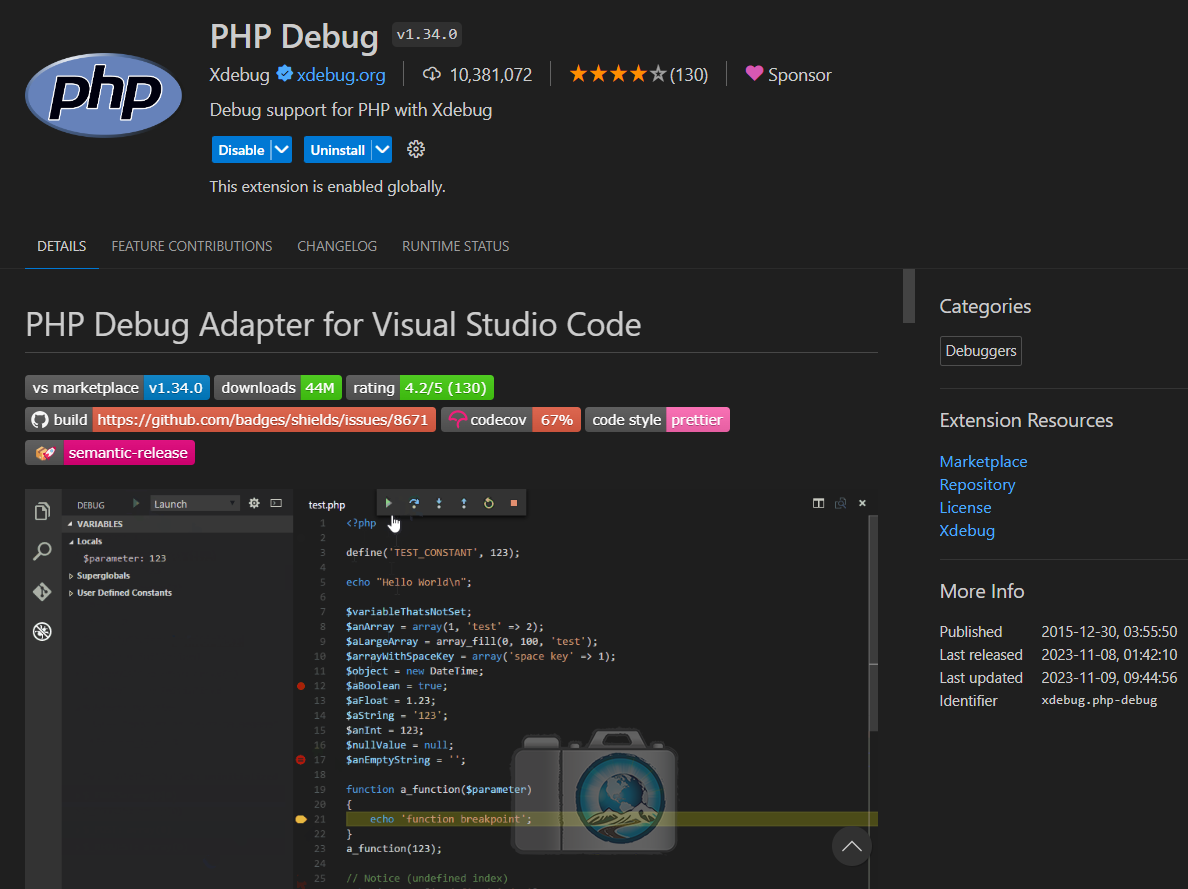Select the test.php editor tab
The width and height of the screenshot is (1188, 889).
[x=327, y=505]
